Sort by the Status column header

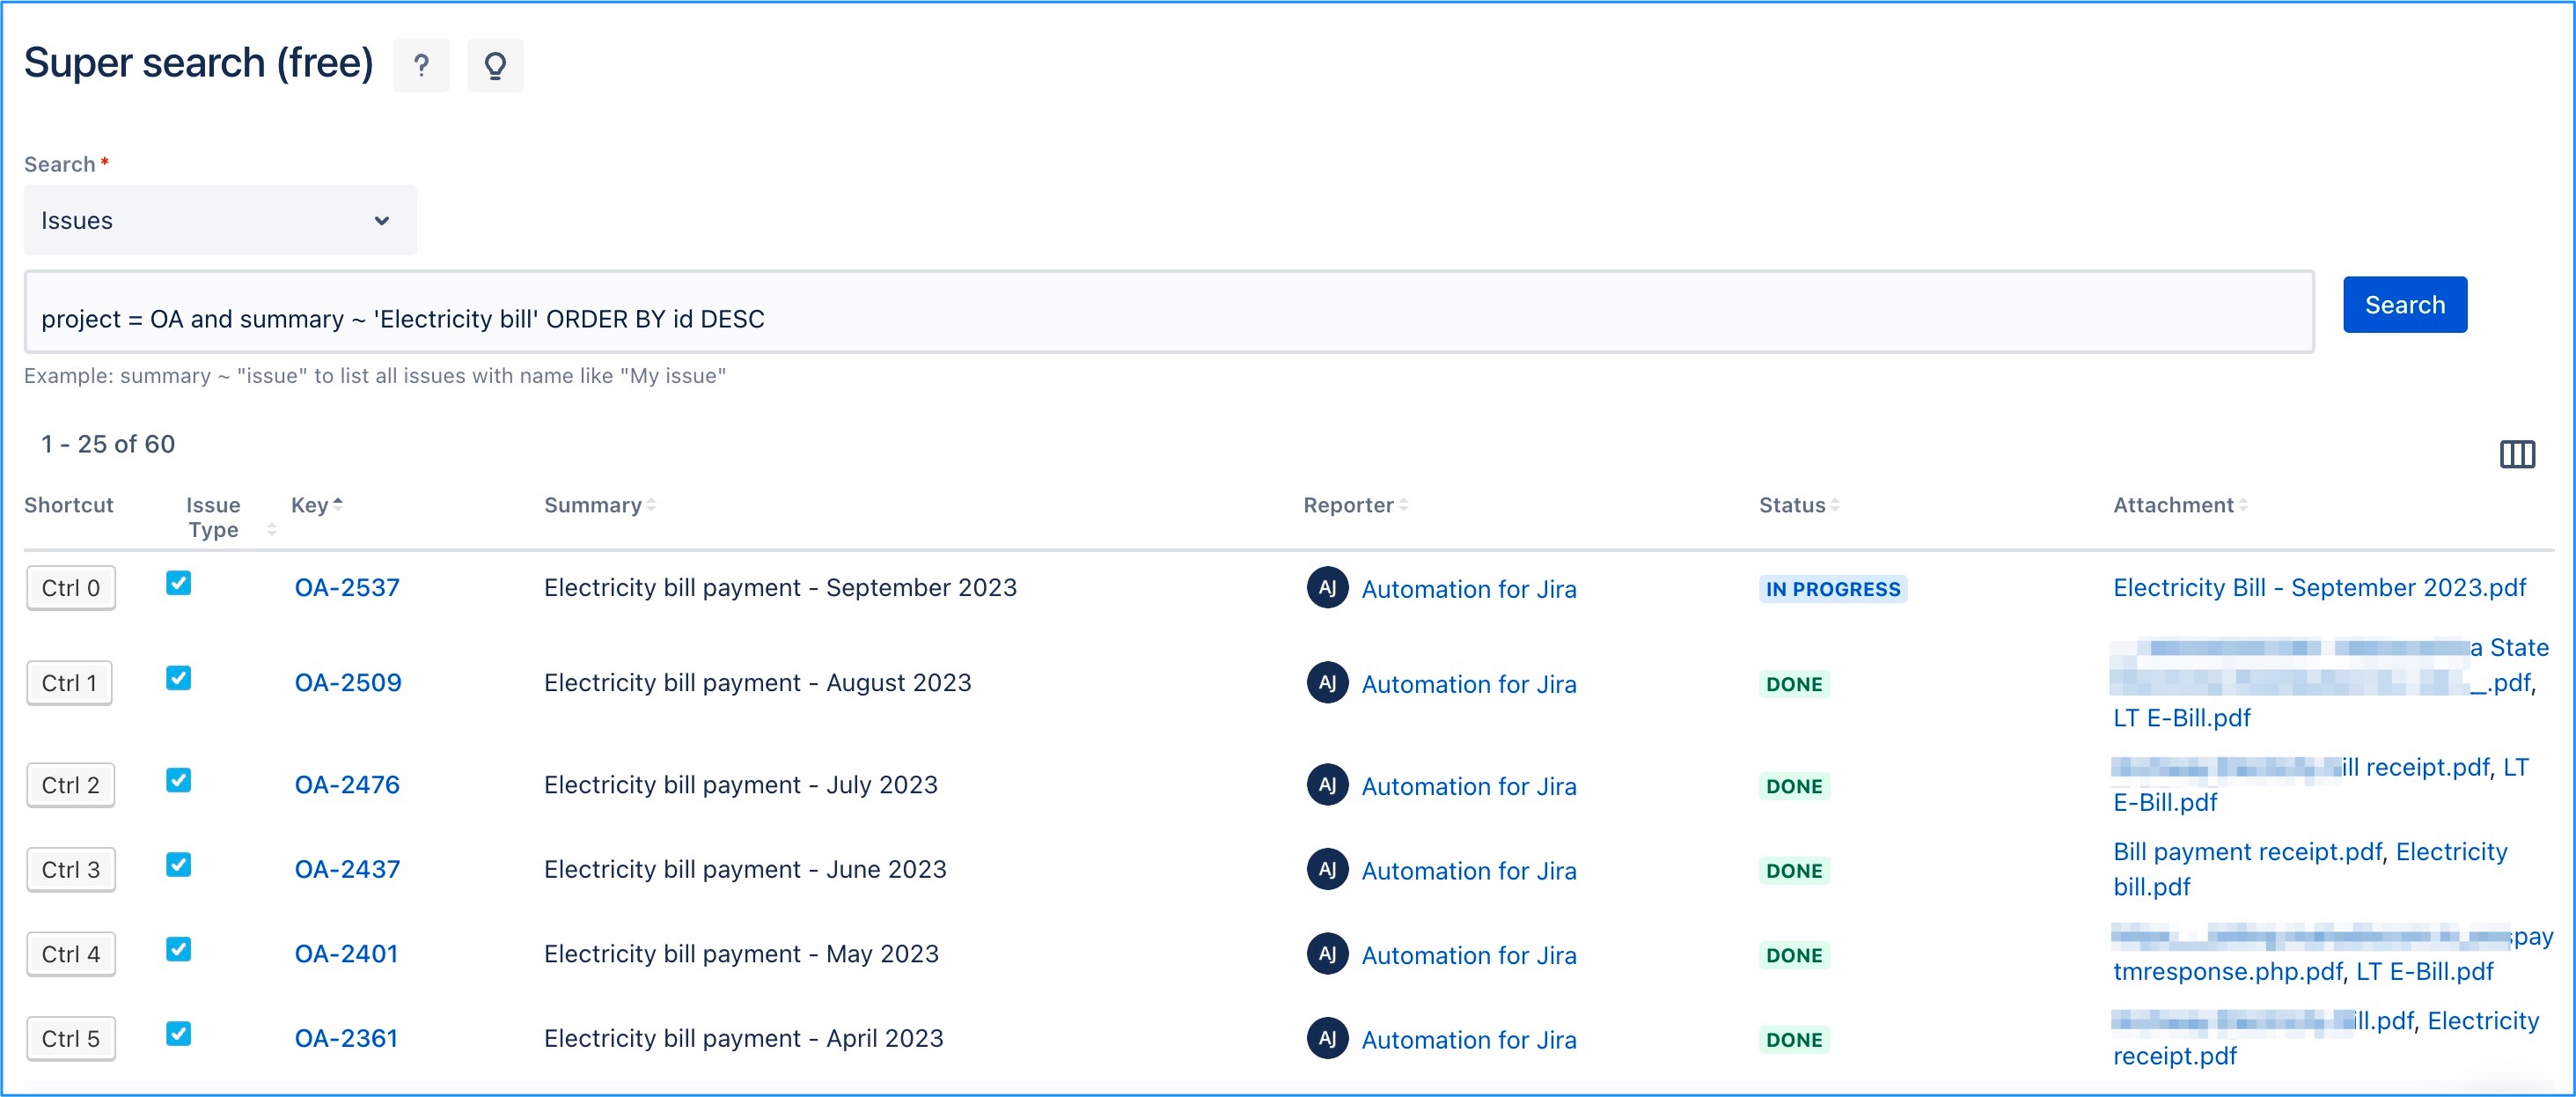tap(1799, 505)
